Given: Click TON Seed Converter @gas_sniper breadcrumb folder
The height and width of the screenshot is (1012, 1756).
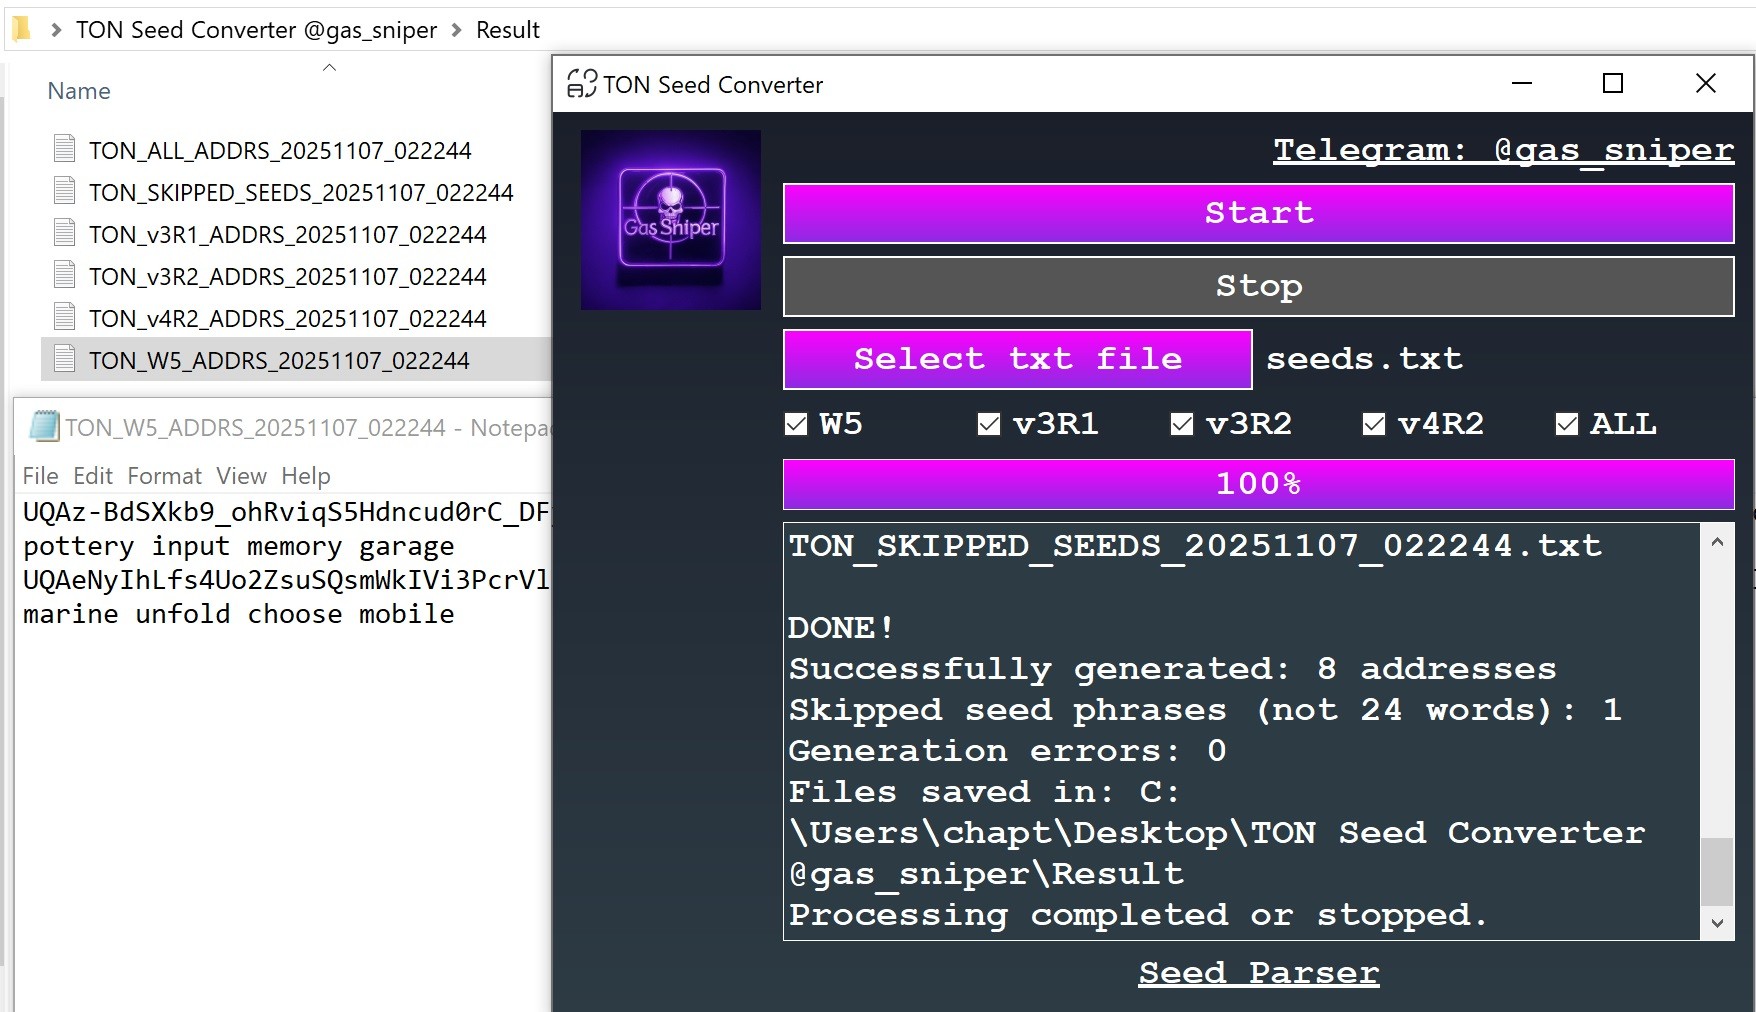Looking at the screenshot, I should (256, 30).
